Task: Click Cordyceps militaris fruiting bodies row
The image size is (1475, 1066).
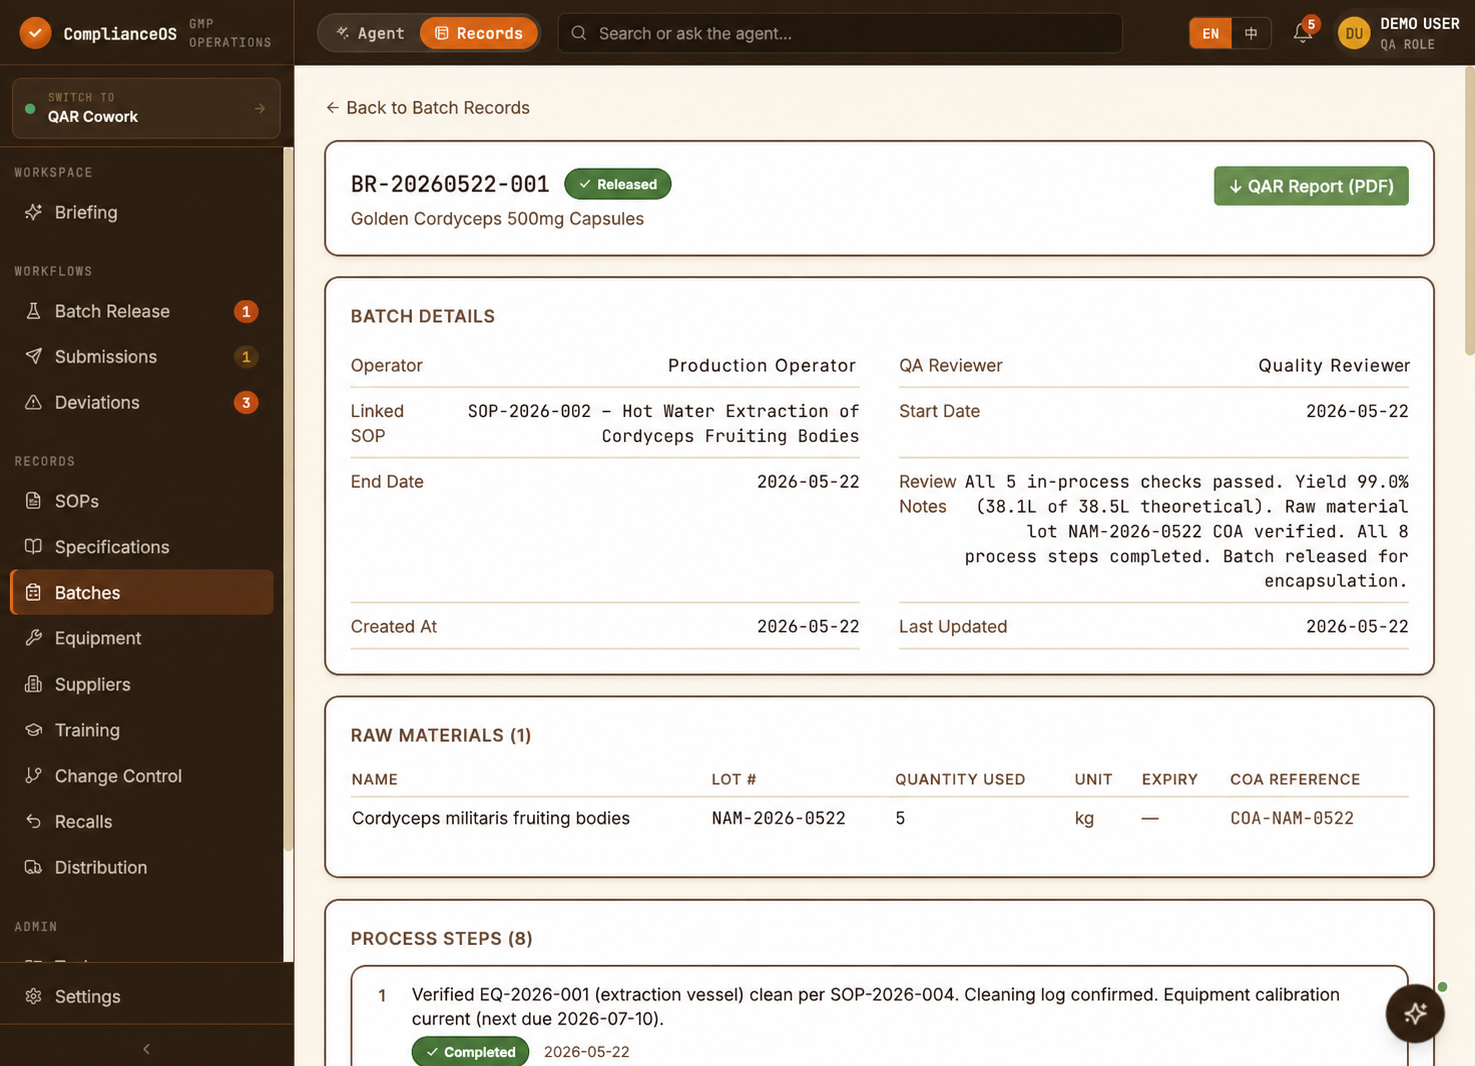Action: (879, 818)
